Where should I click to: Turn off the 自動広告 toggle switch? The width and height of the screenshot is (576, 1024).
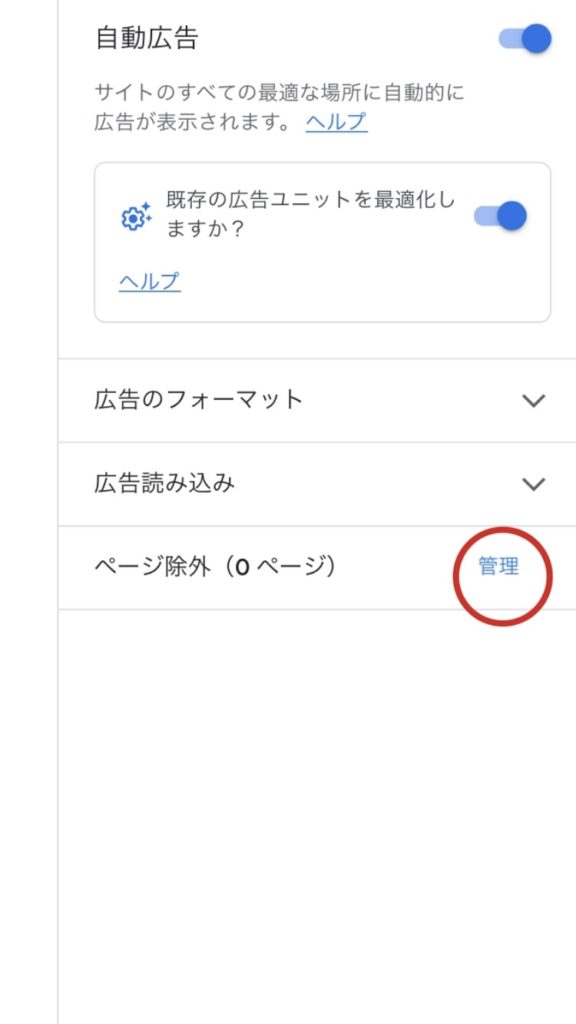(x=525, y=39)
